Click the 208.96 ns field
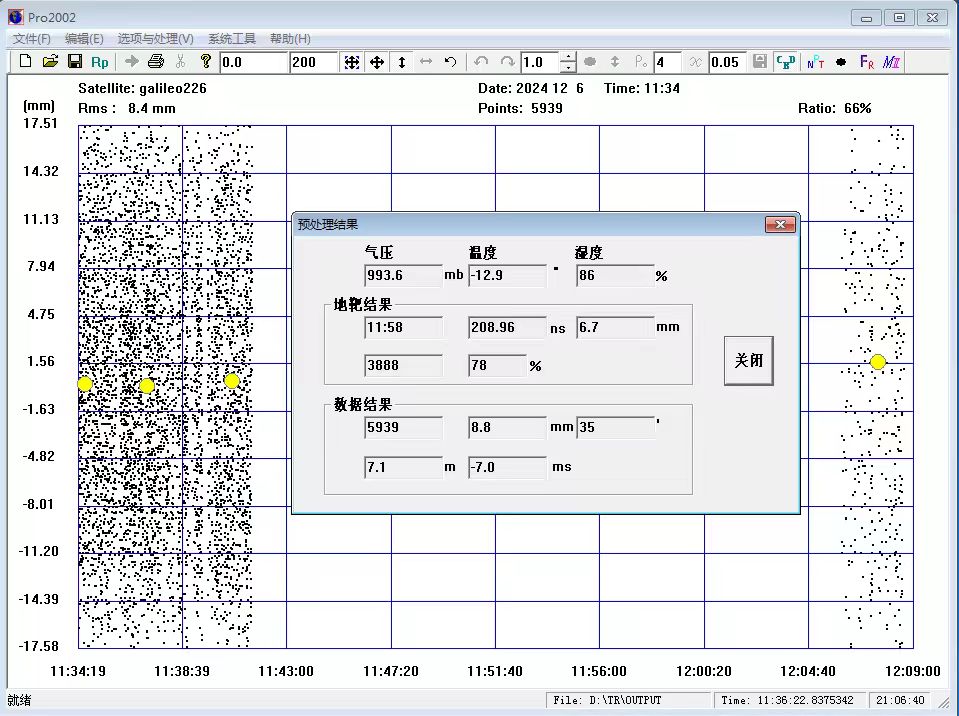959x716 pixels. click(507, 328)
